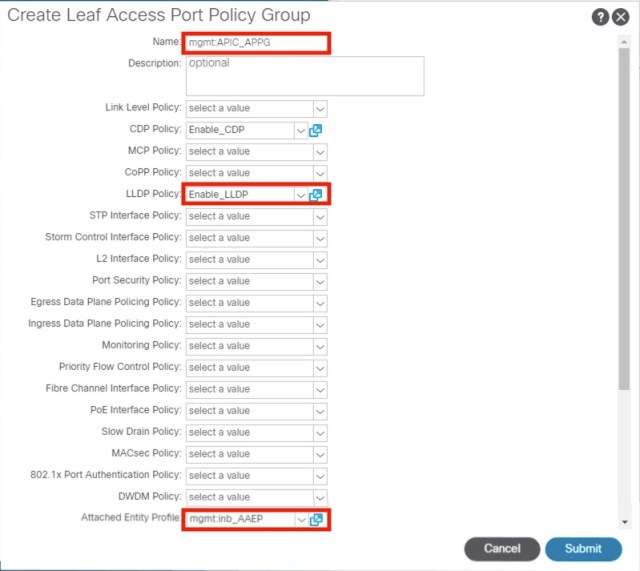The width and height of the screenshot is (640, 571).
Task: Click the Submit button
Action: (583, 548)
